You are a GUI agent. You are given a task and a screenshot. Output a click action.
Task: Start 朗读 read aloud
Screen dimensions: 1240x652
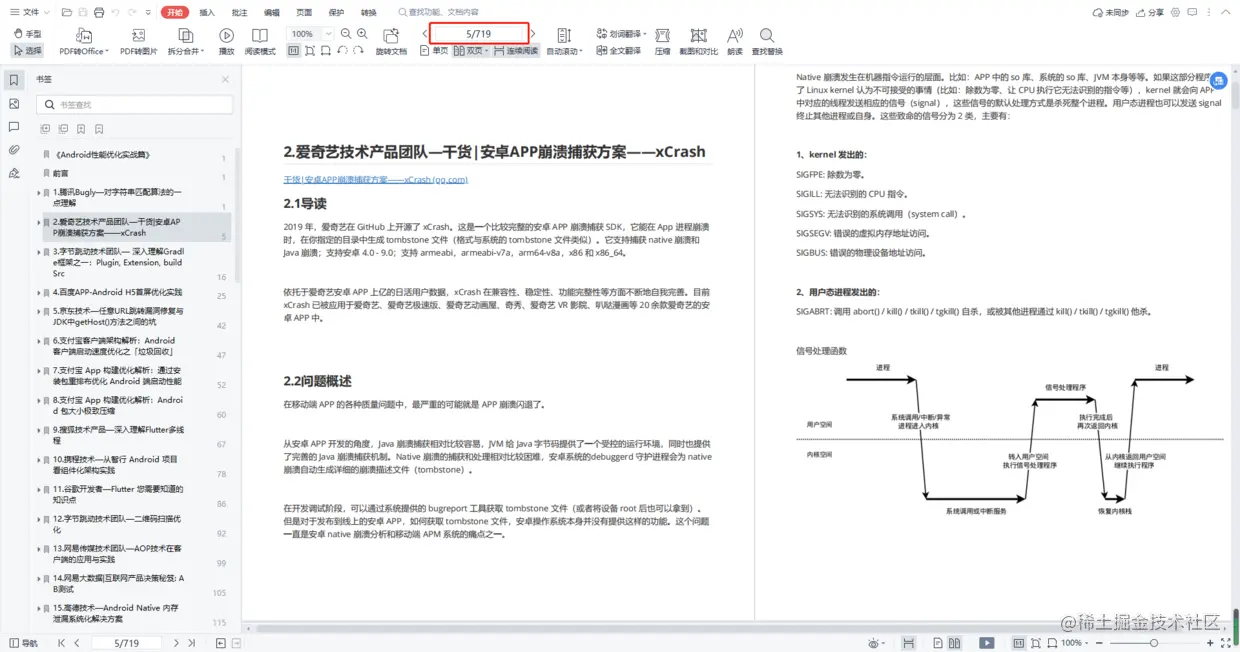tap(735, 42)
